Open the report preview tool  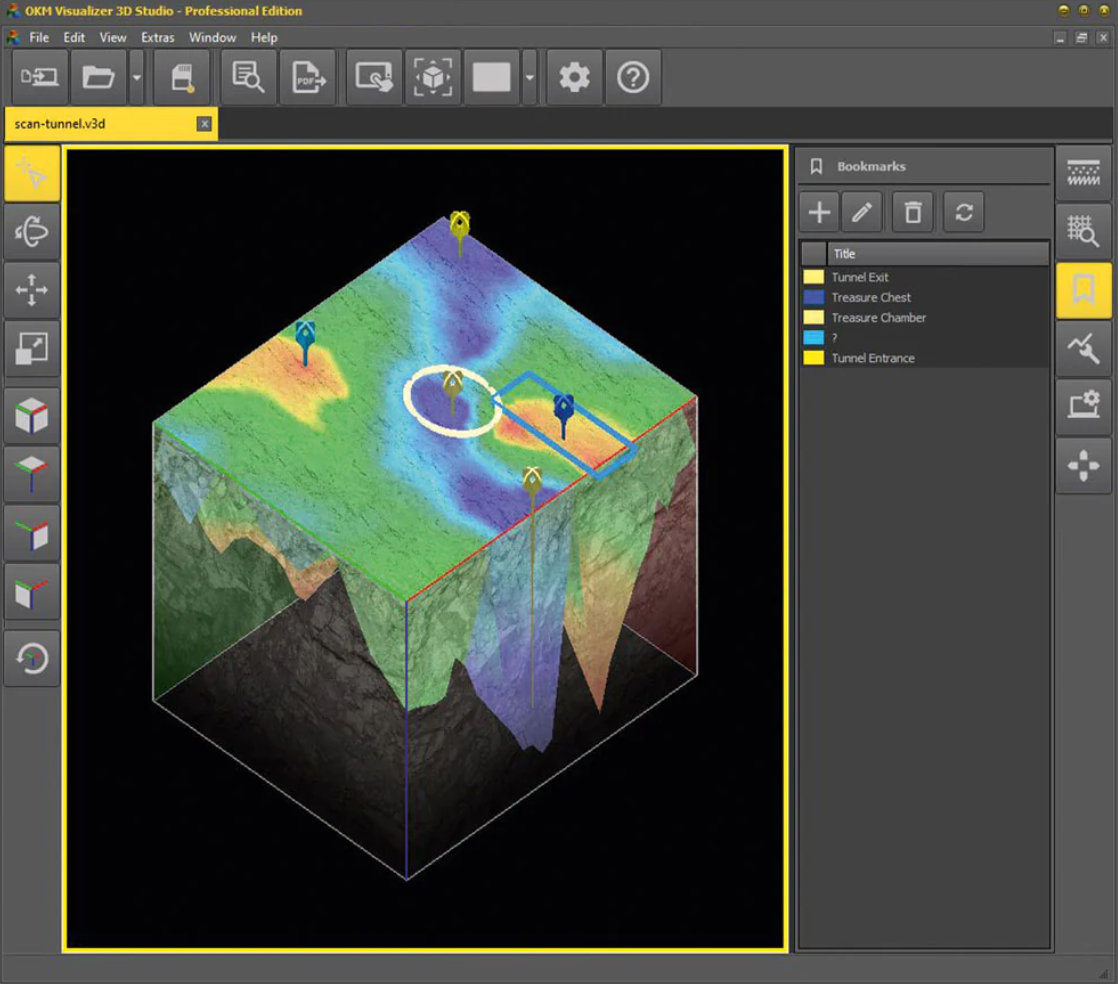(248, 77)
